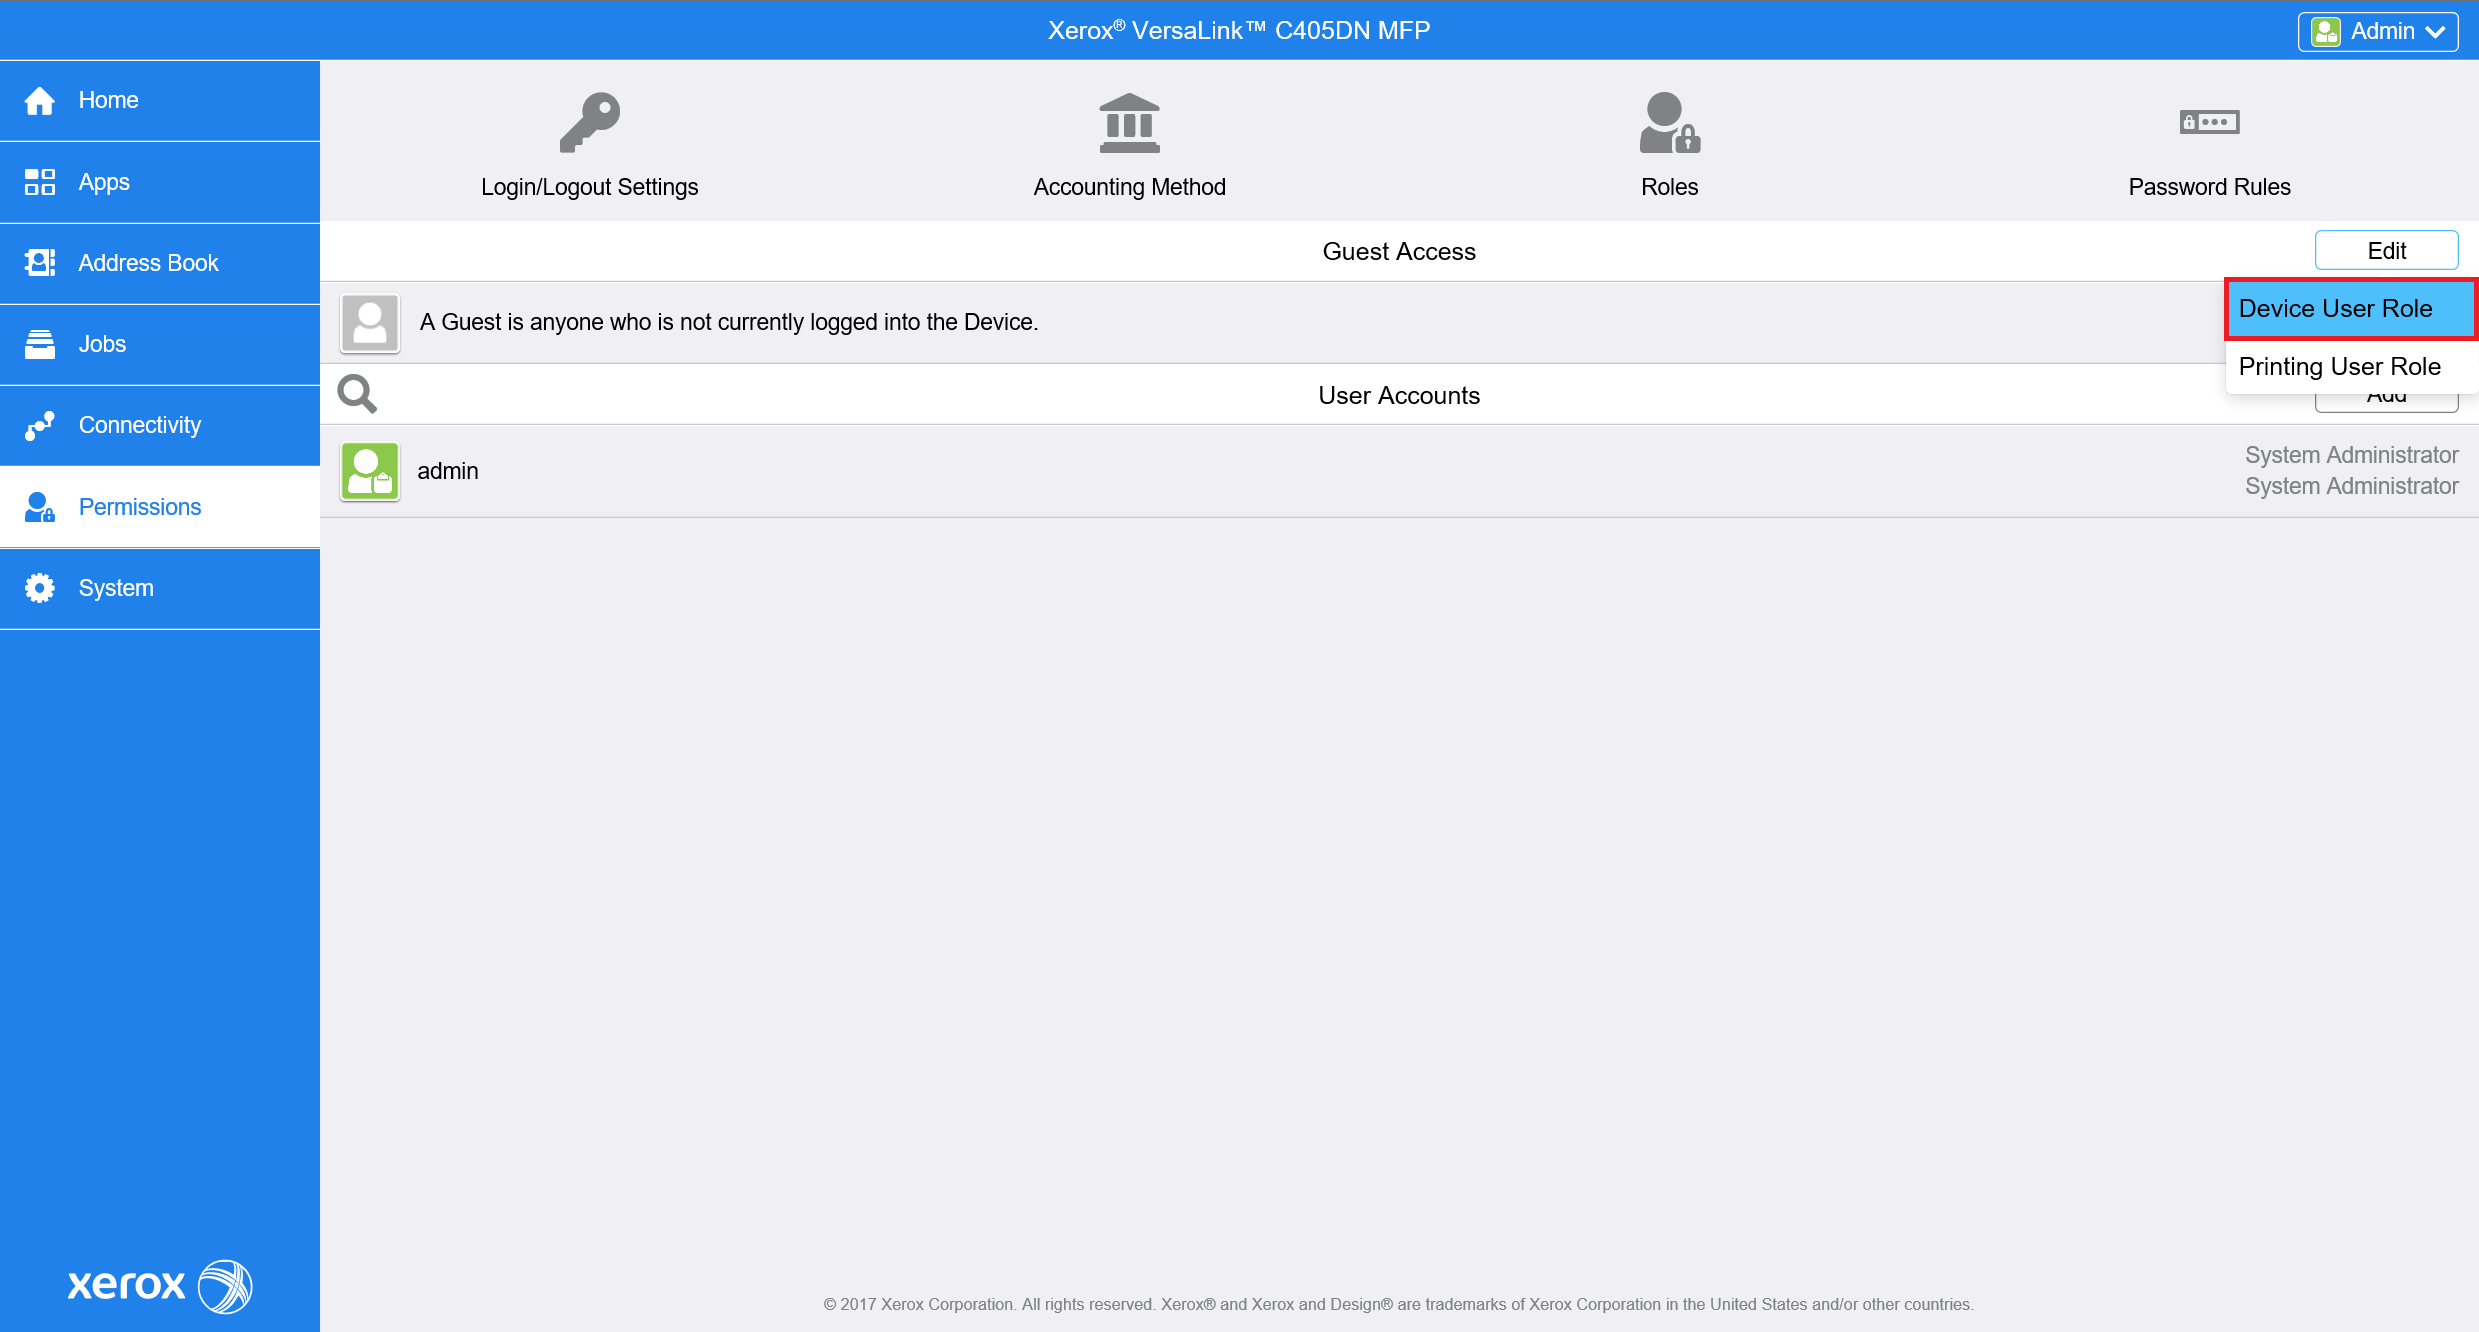Click the admin user avatar icon
The height and width of the screenshot is (1332, 2479).
pyautogui.click(x=370, y=471)
